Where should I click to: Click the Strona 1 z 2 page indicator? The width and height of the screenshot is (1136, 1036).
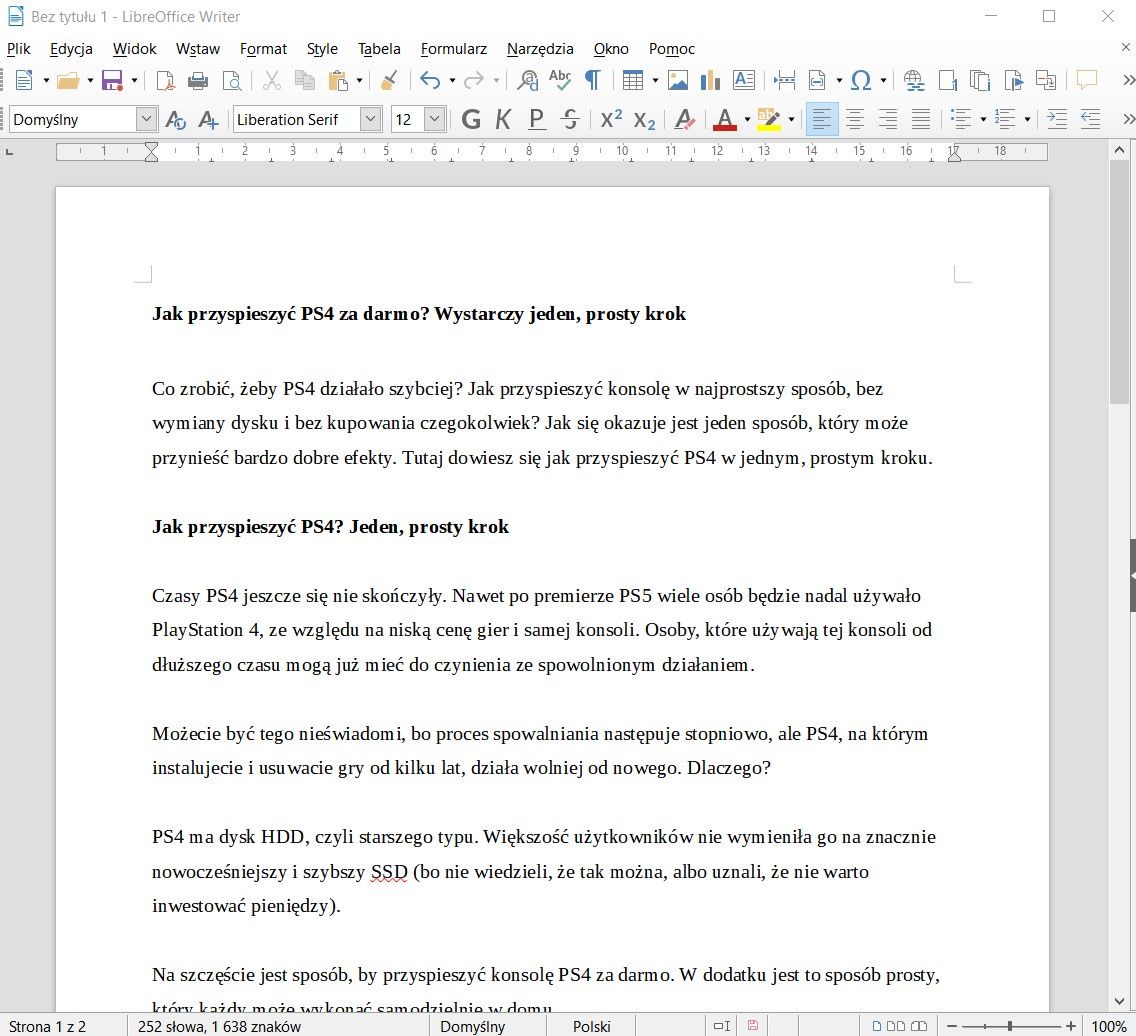click(47, 1027)
